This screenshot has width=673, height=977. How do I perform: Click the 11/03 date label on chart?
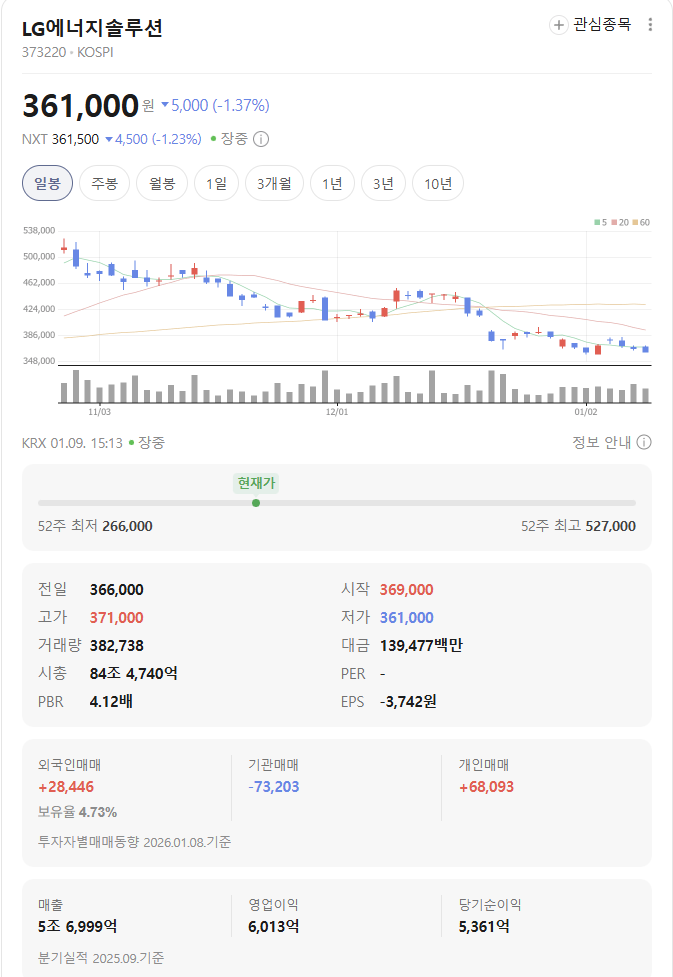click(x=99, y=412)
